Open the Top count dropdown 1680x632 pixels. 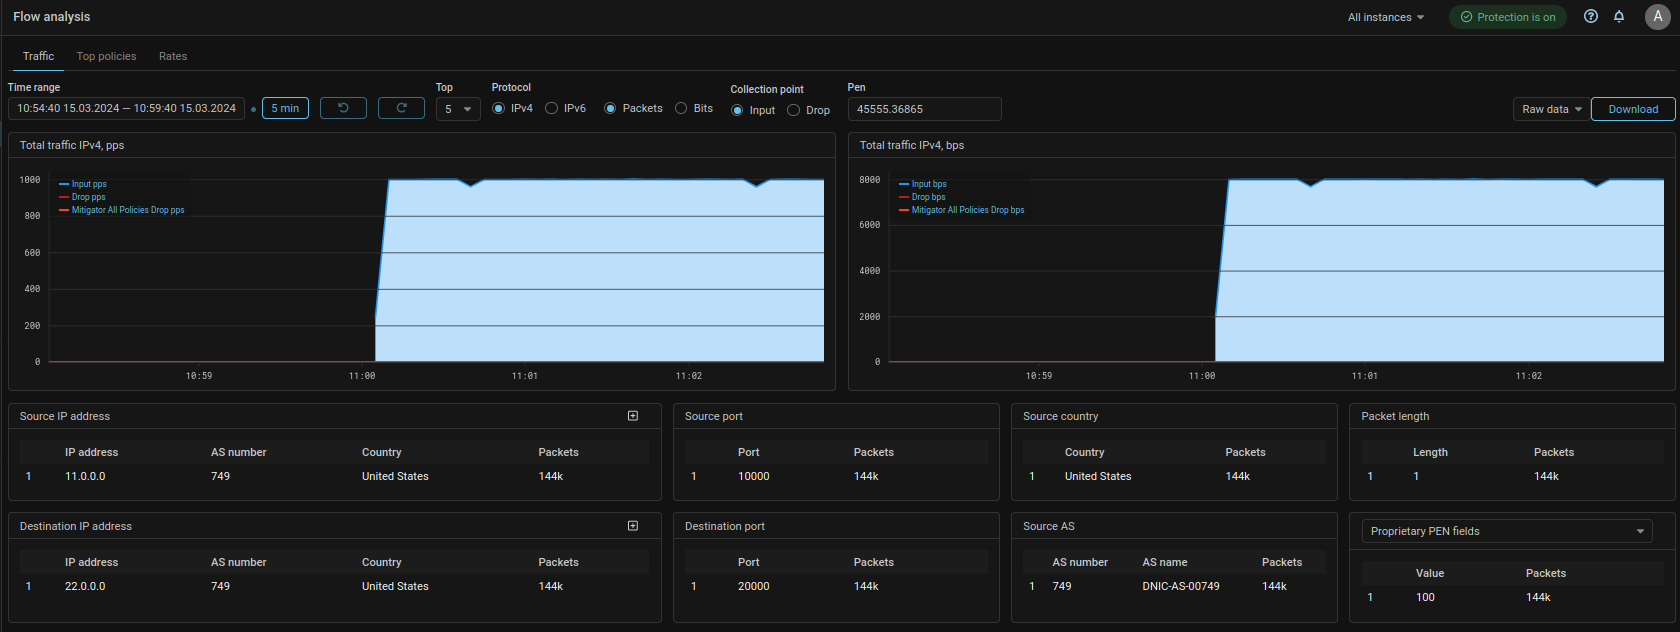tap(458, 109)
